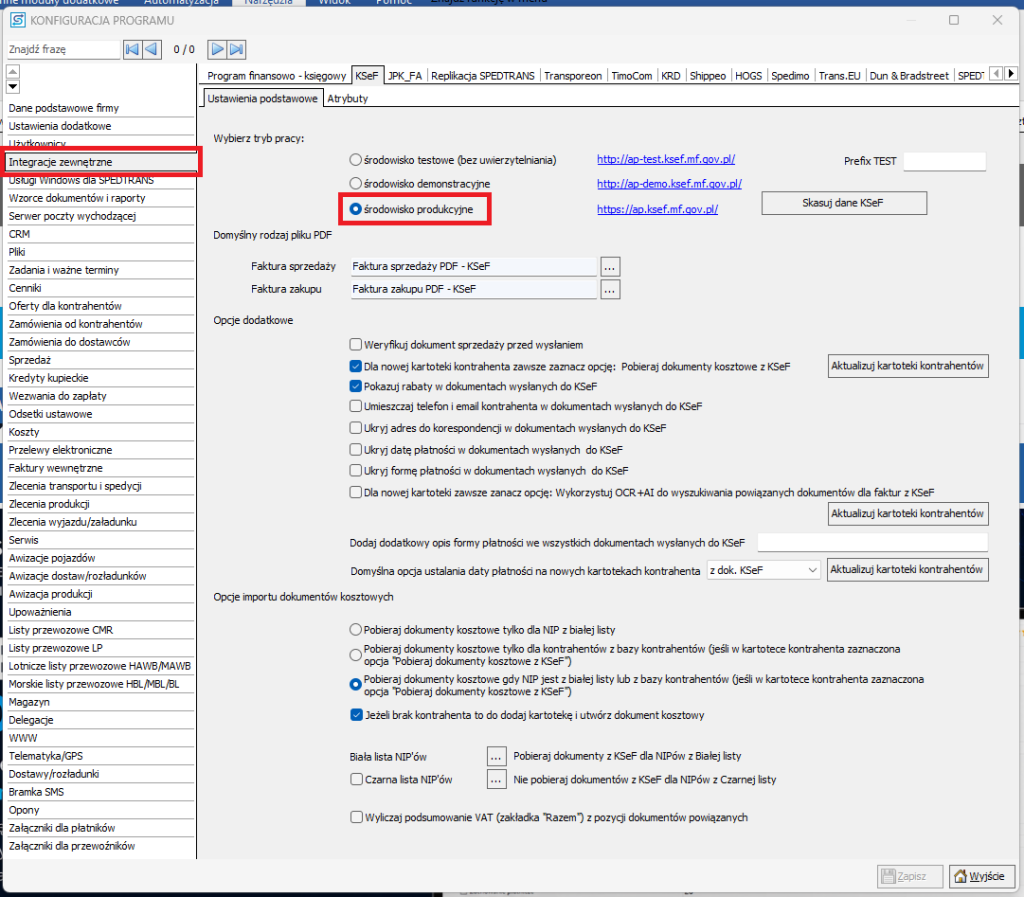Open data płatności dropdown 'z dok. KSeF'
This screenshot has height=897, width=1024.
tap(763, 570)
